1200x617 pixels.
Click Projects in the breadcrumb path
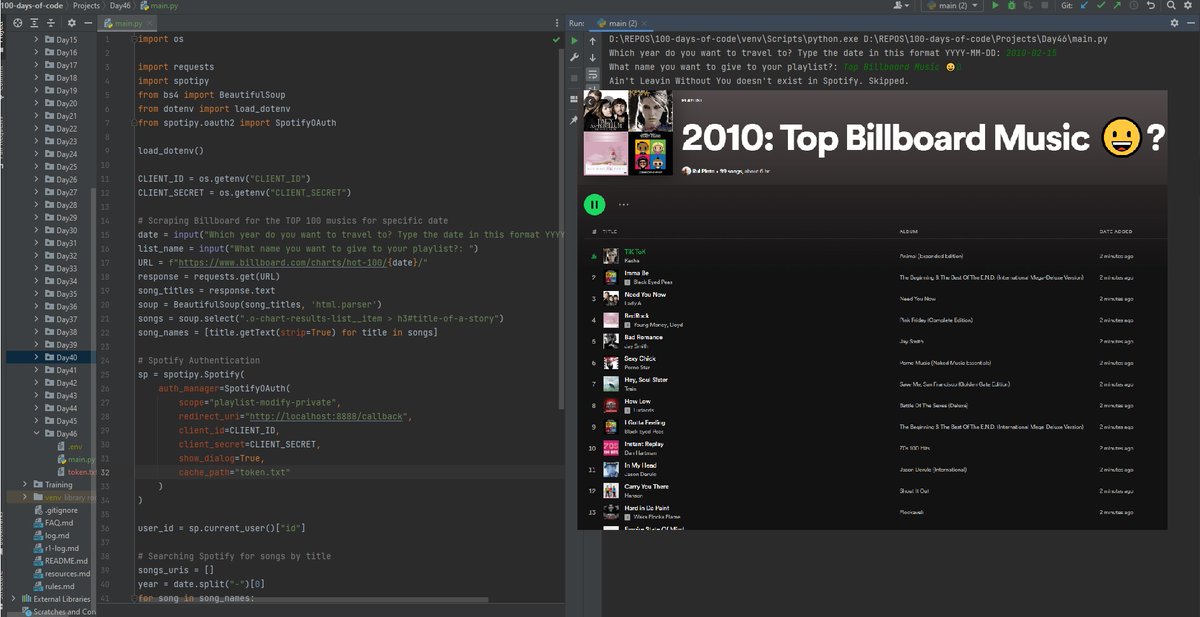[88, 6]
